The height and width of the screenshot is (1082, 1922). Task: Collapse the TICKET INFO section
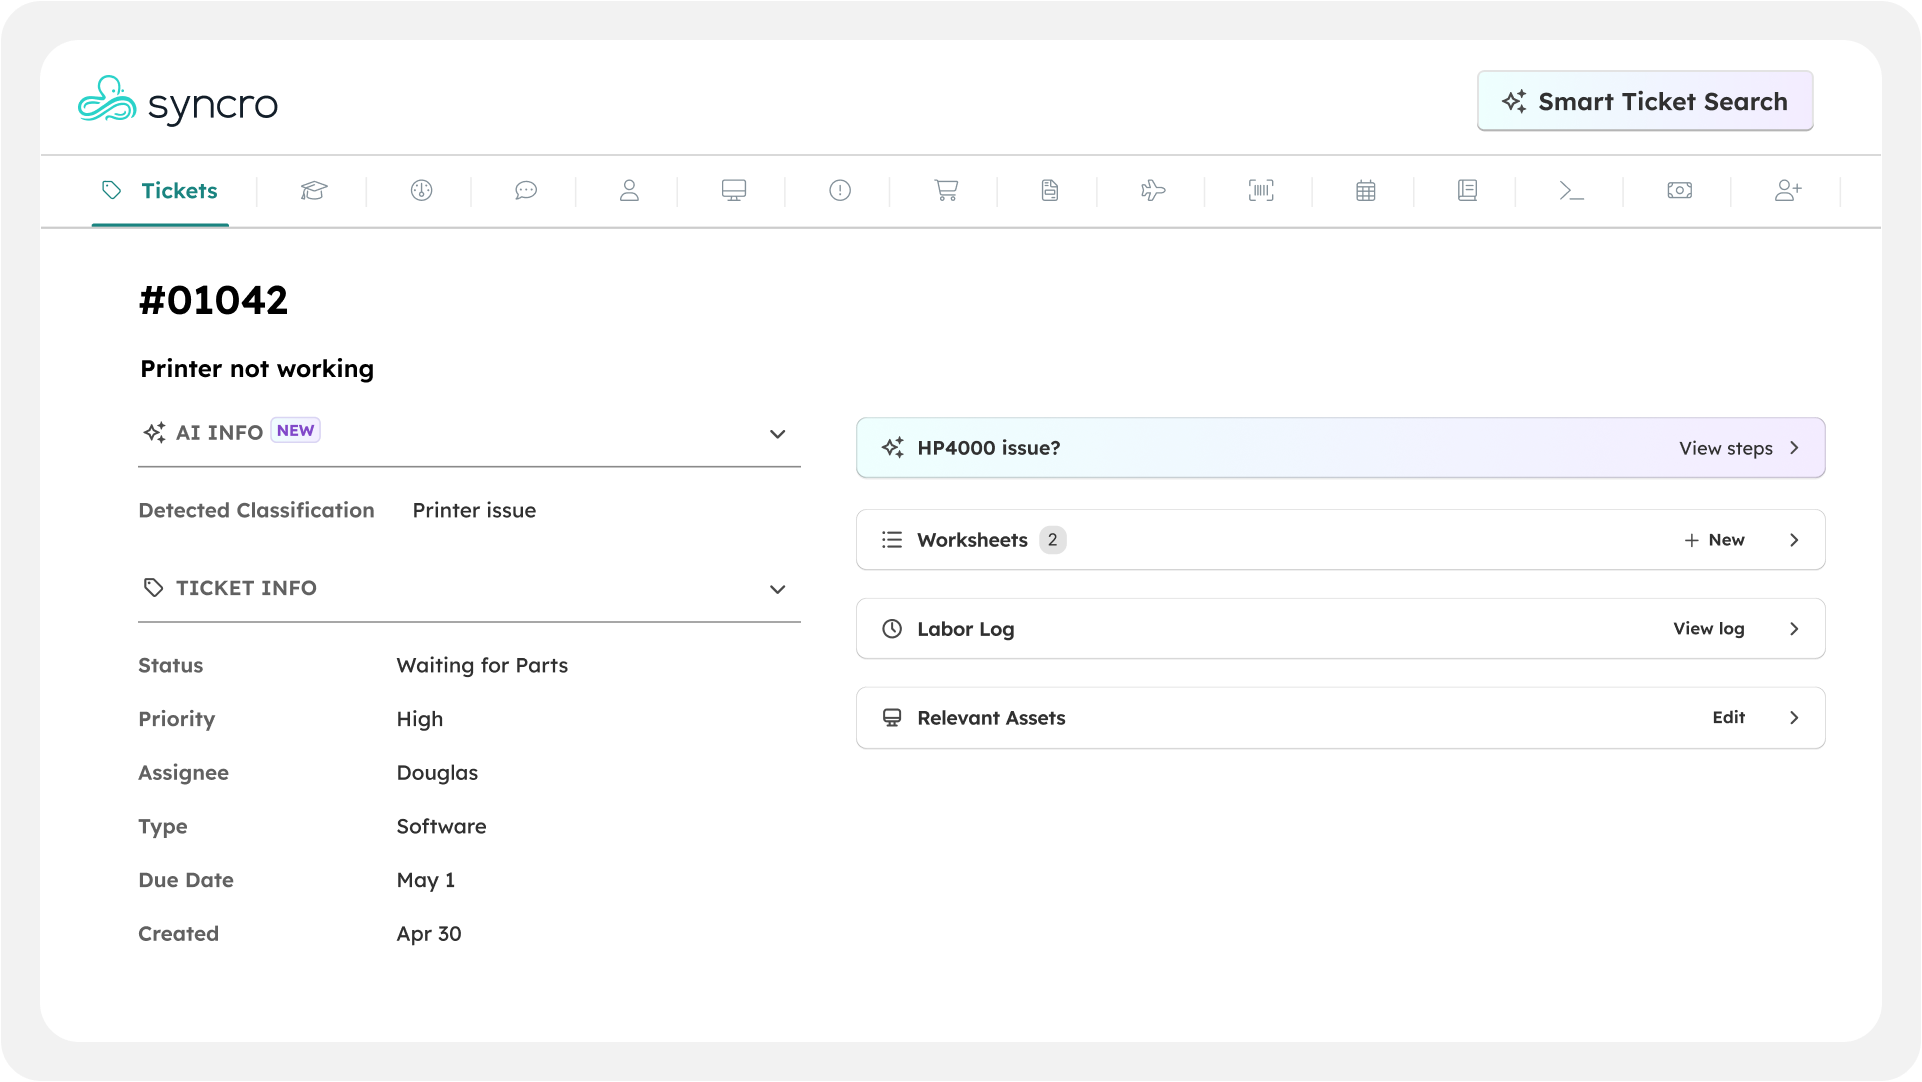(x=777, y=589)
